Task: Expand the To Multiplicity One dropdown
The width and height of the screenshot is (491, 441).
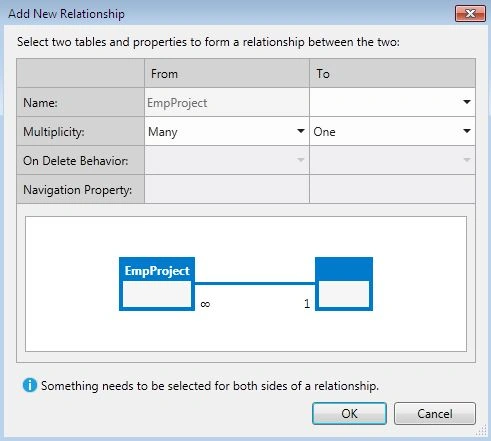Action: (392, 131)
